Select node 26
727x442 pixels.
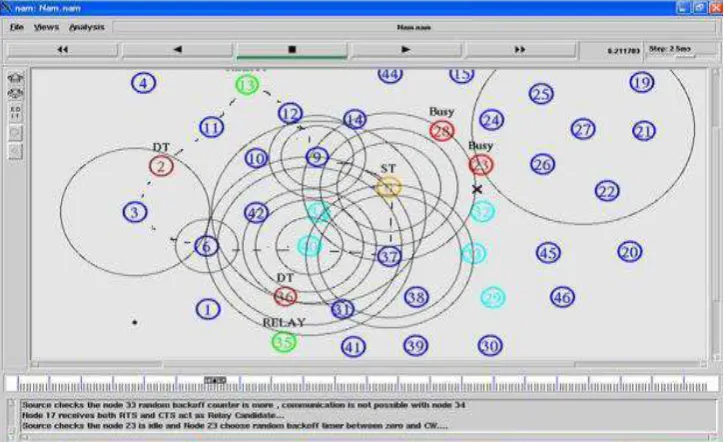542,164
